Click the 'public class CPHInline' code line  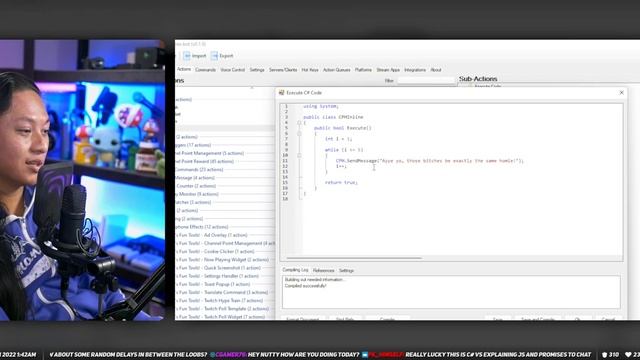pos(333,117)
